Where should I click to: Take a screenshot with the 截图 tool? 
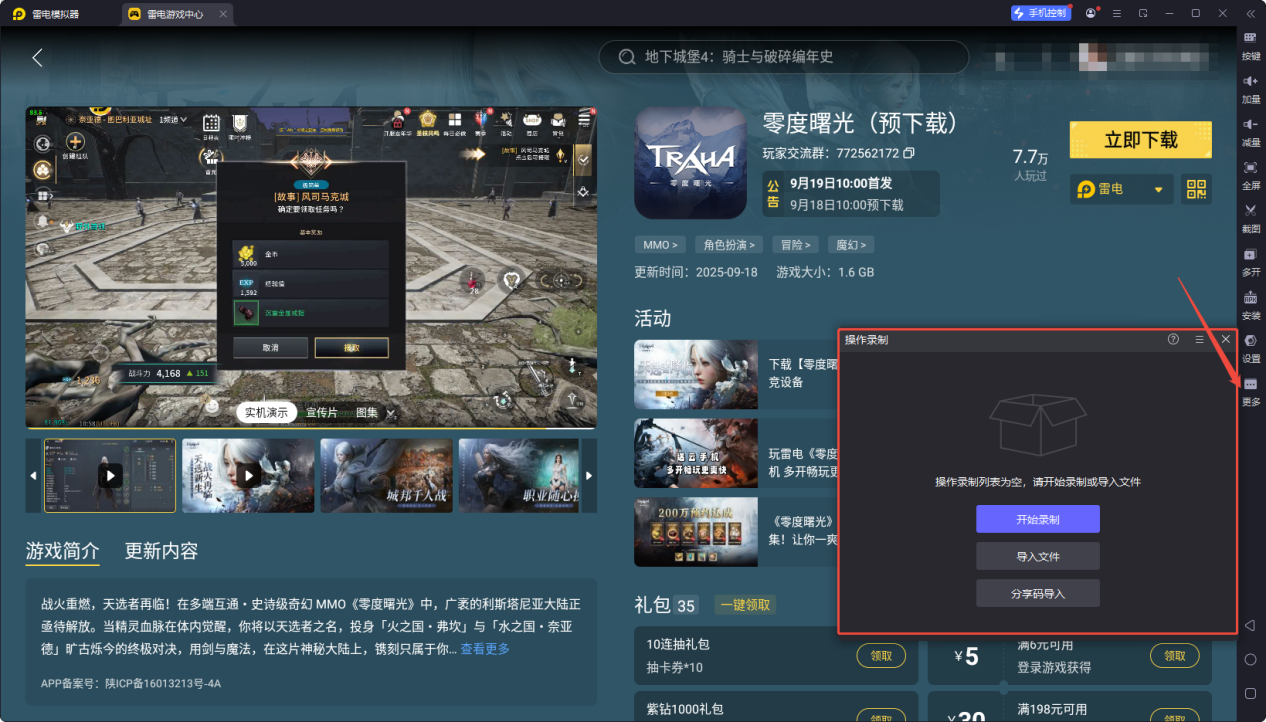pyautogui.click(x=1249, y=220)
